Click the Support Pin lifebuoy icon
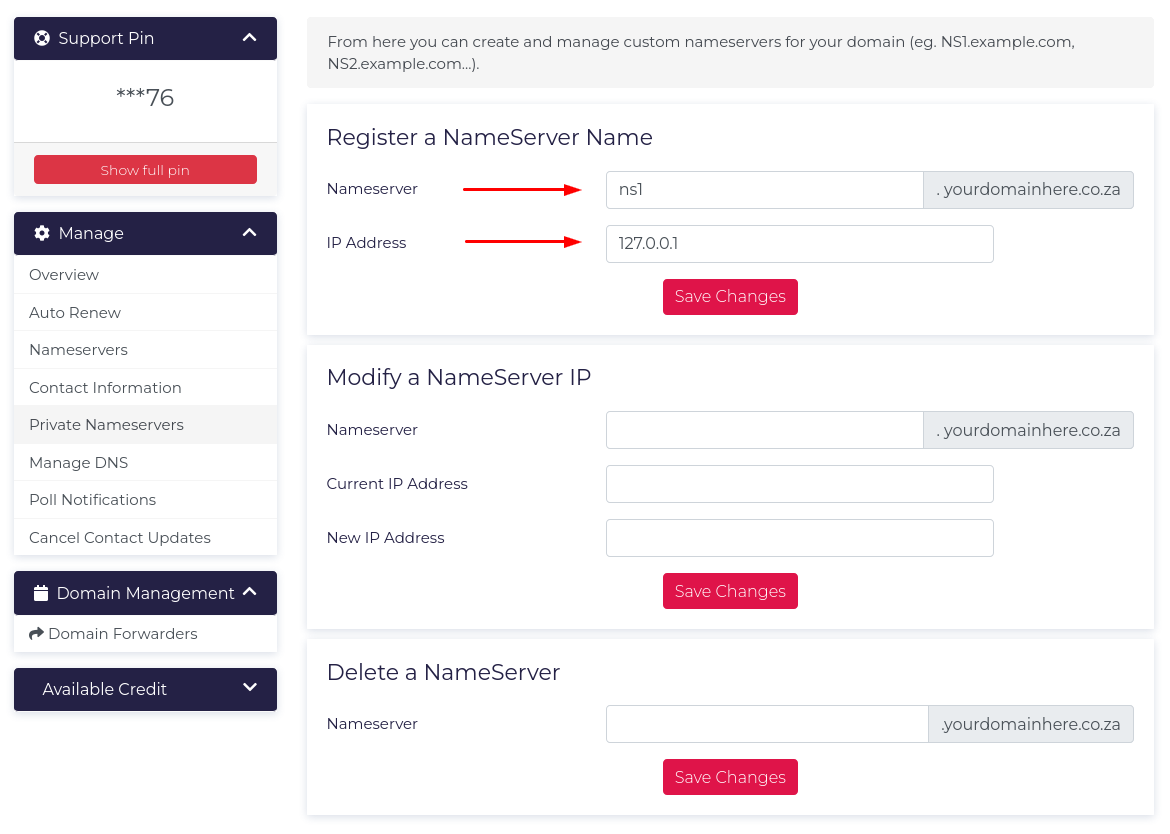 [x=42, y=38]
